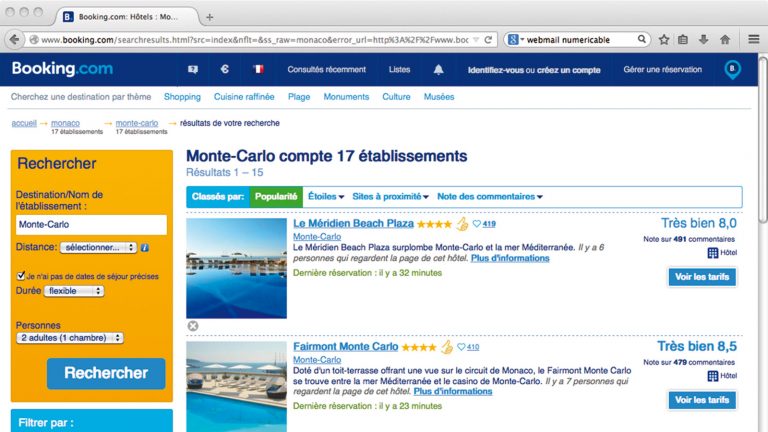The height and width of the screenshot is (432, 768).
Task: Choose the Shopping theme link
Action: (x=182, y=97)
